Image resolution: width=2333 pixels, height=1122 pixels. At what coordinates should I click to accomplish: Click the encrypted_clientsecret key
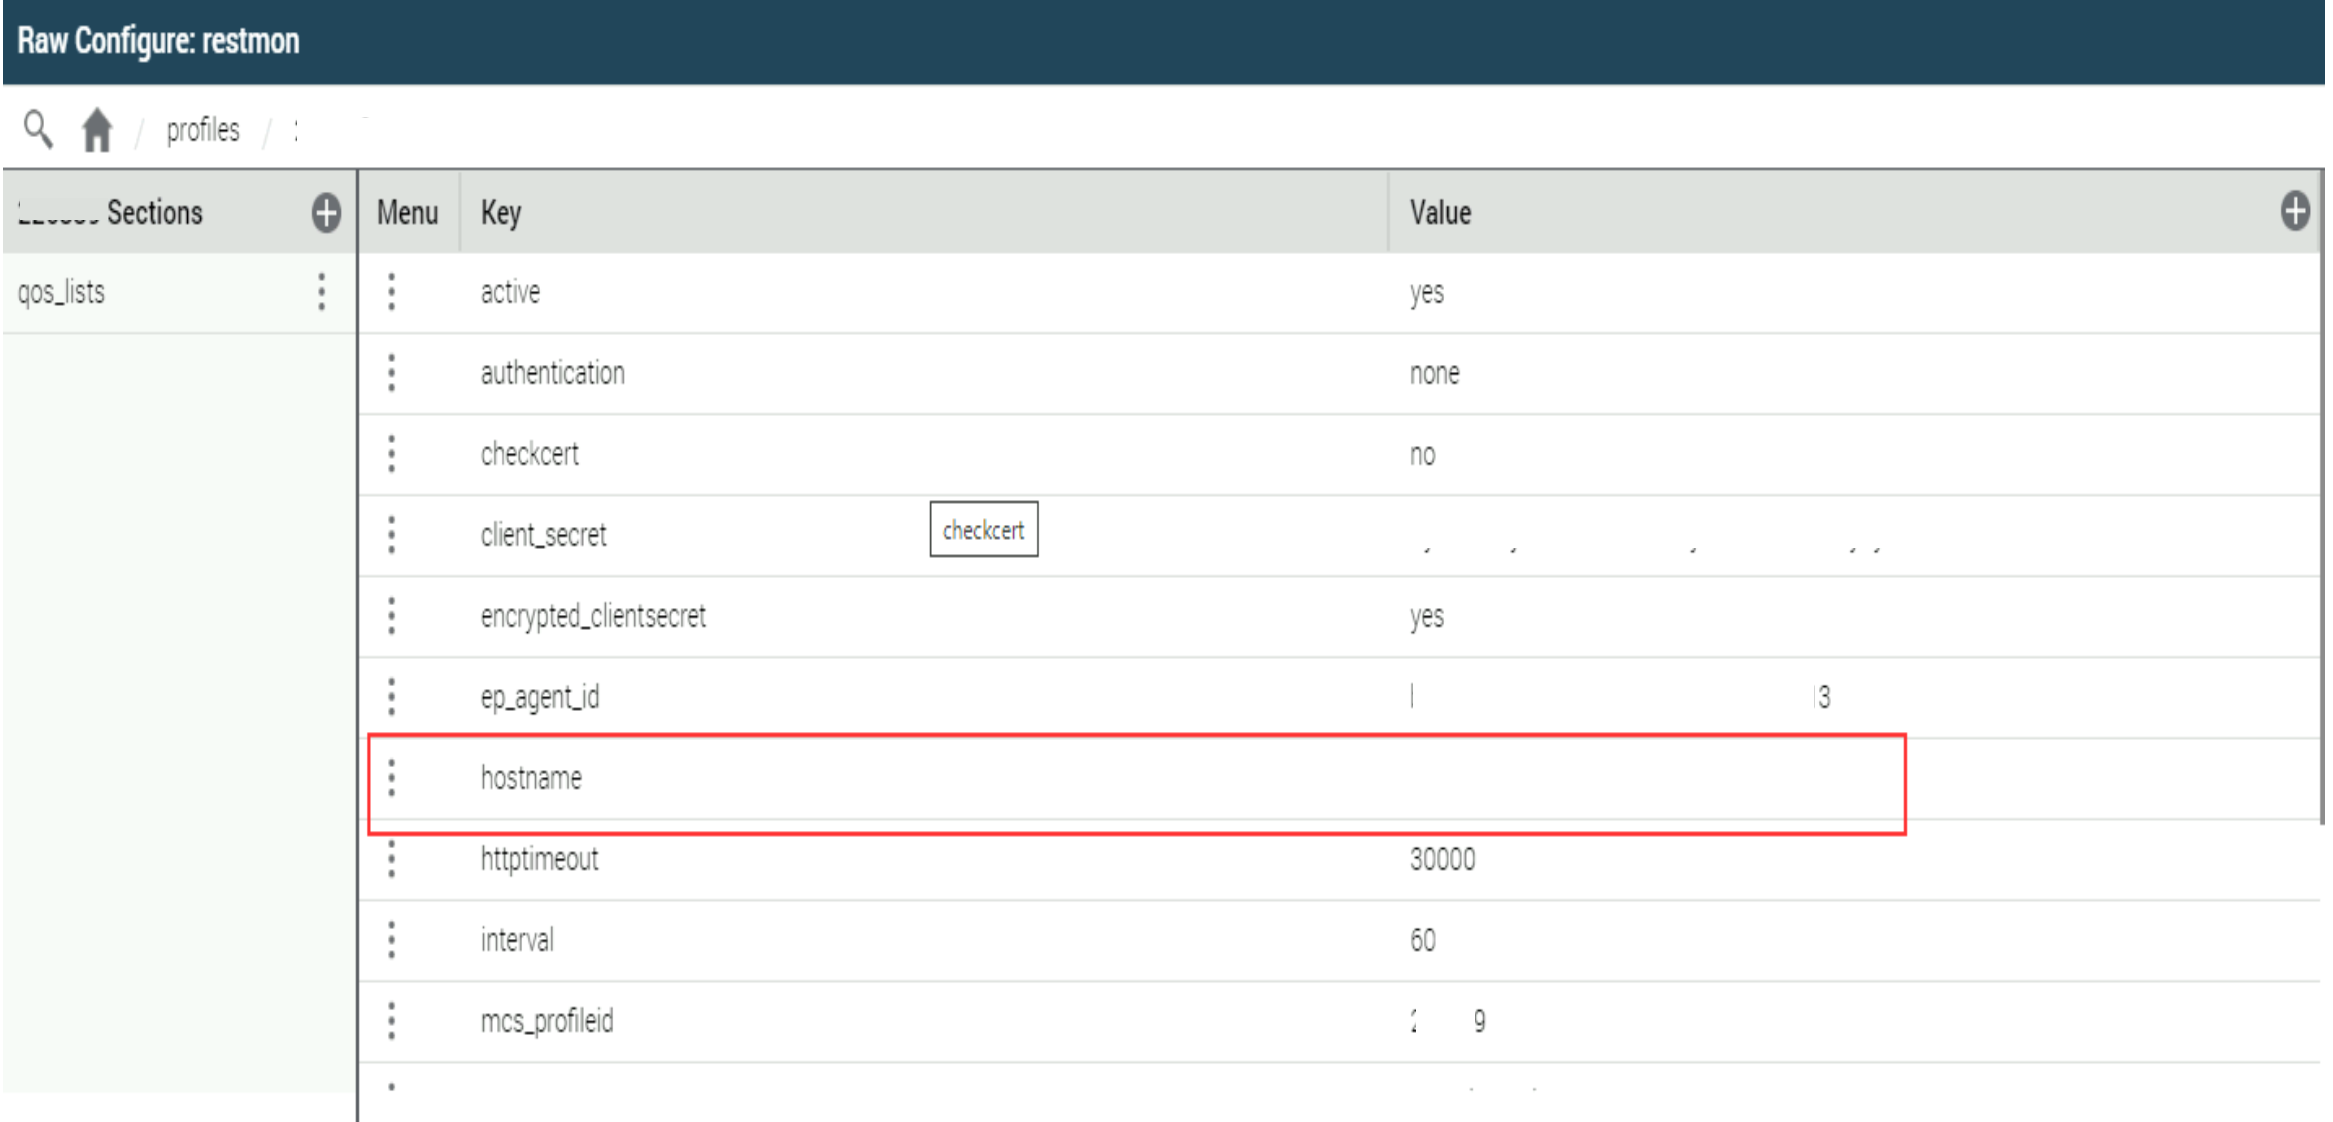[x=593, y=616]
